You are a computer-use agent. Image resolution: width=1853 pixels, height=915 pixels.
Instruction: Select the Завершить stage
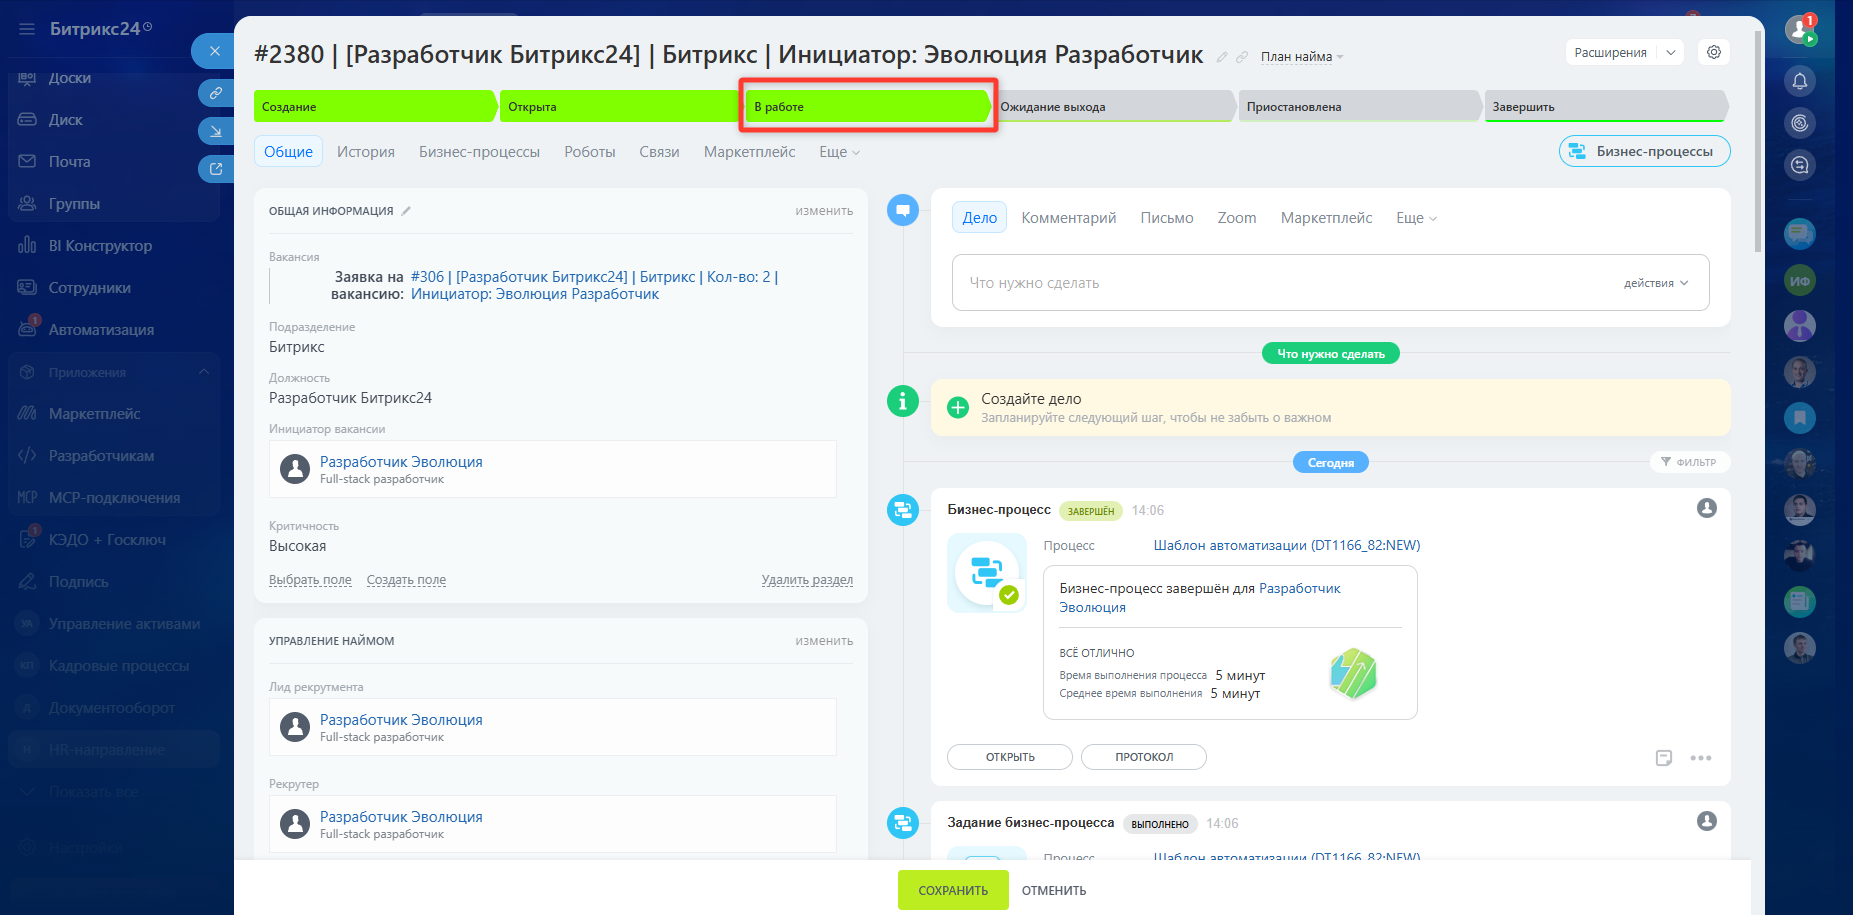[x=1606, y=106]
